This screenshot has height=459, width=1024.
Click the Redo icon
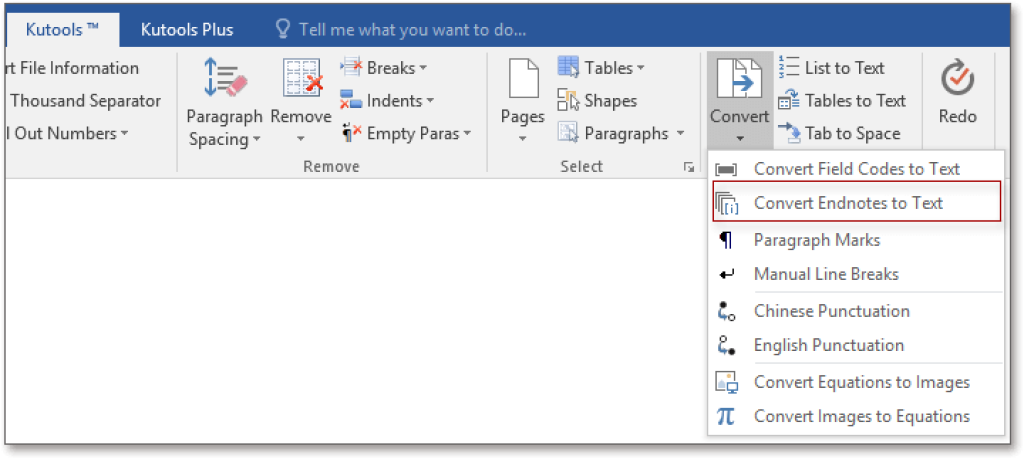[x=958, y=79]
